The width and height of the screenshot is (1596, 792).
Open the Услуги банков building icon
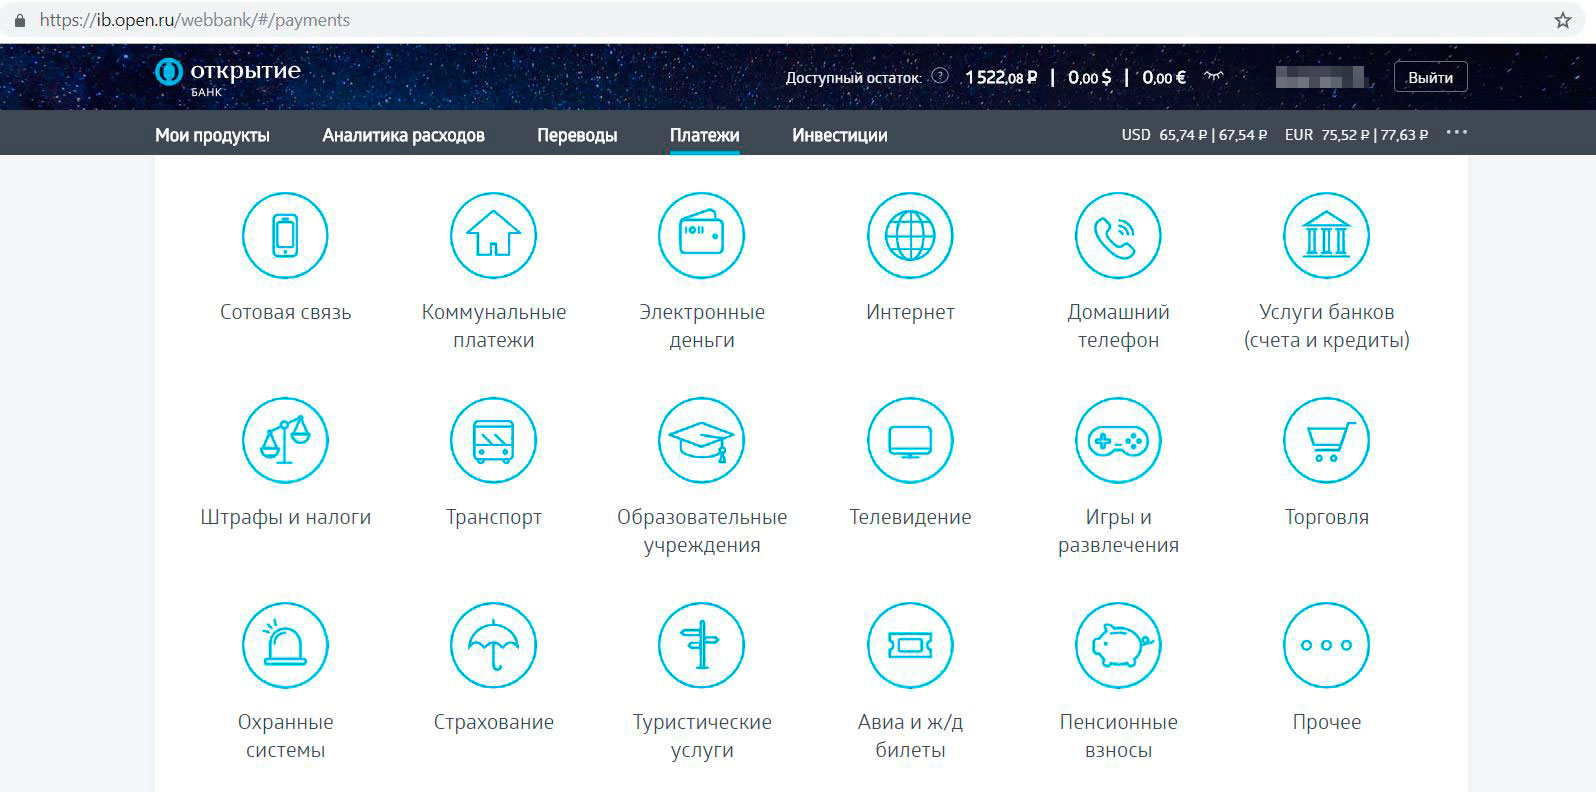[x=1326, y=235]
